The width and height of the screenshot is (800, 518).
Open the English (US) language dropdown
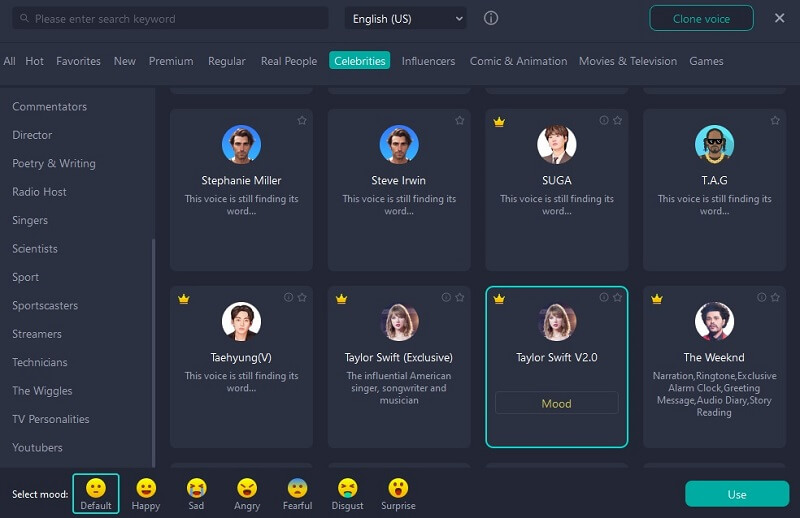(406, 18)
